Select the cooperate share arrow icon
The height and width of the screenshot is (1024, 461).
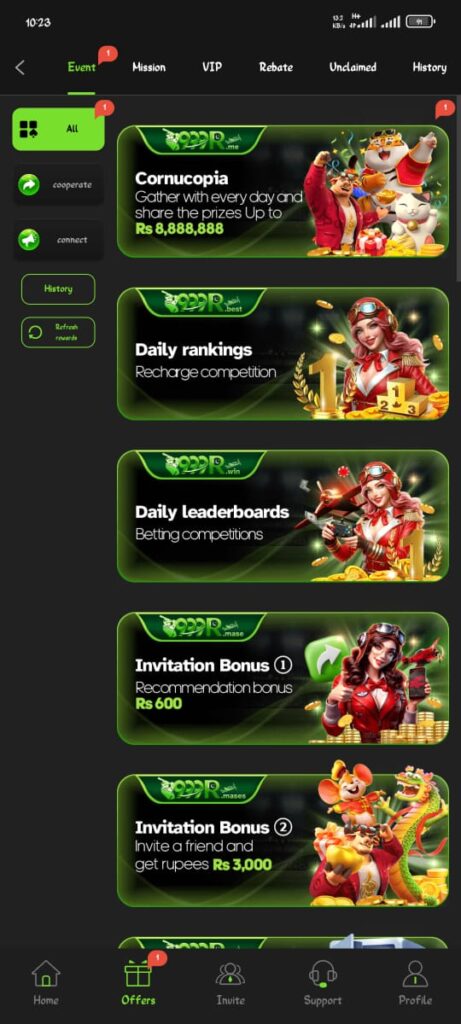[29, 185]
